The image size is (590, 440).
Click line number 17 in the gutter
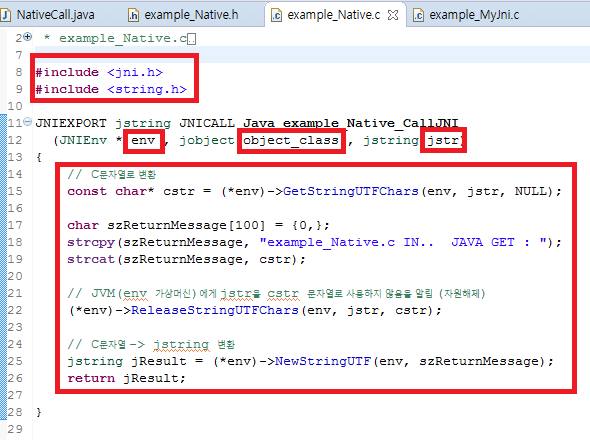tap(15, 225)
